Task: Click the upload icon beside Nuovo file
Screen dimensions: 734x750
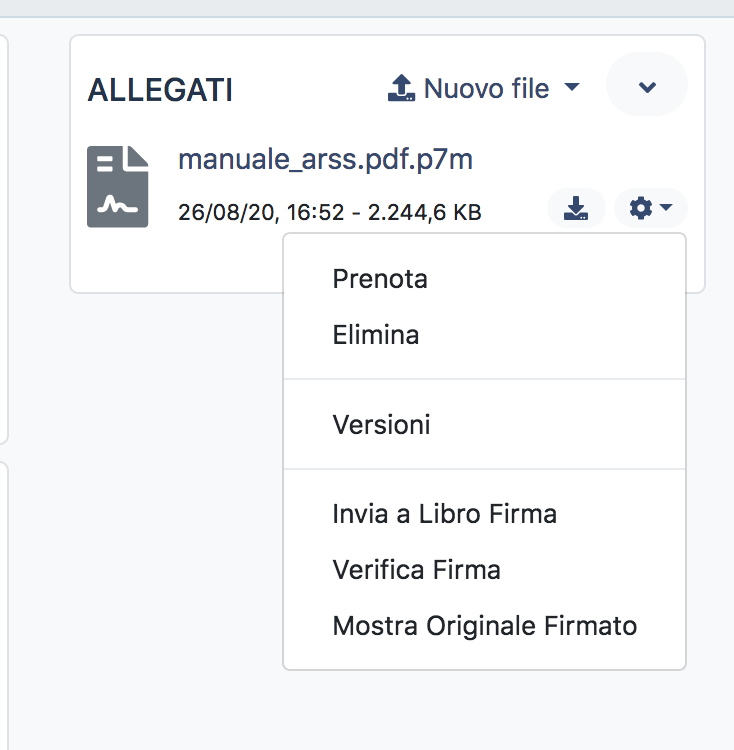Action: click(x=401, y=88)
